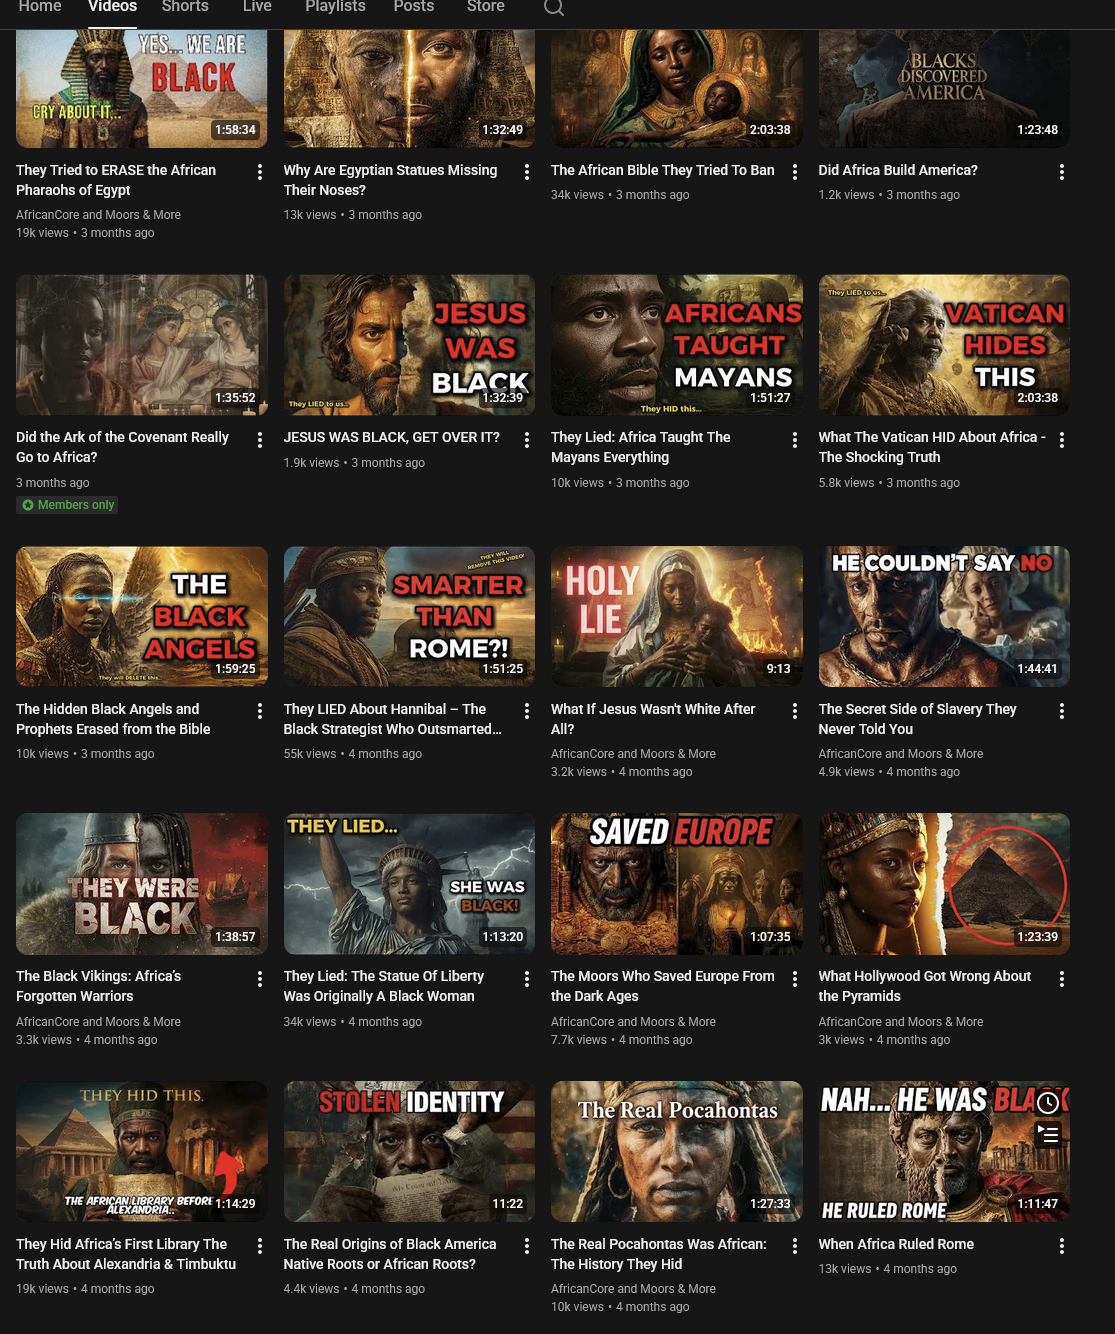The image size is (1115, 1334).
Task: Open the Store tab
Action: (486, 7)
